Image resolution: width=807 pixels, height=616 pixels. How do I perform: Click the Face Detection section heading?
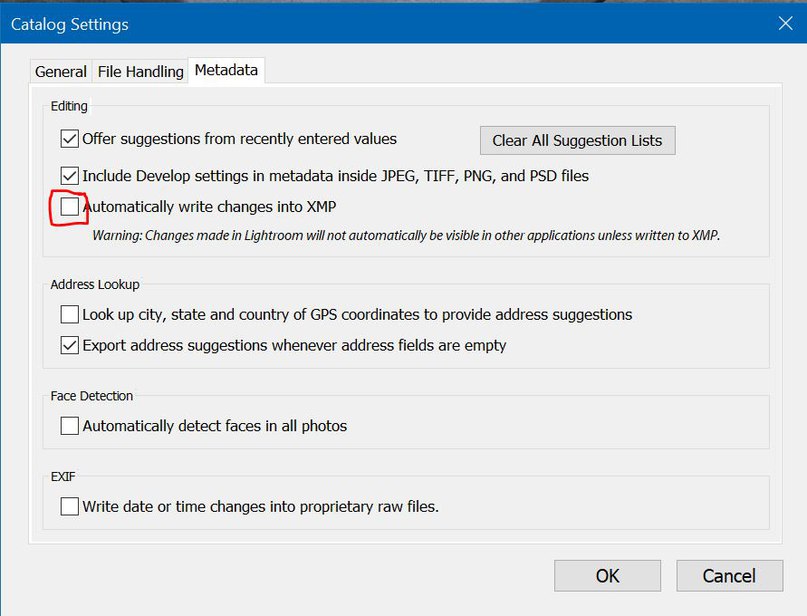click(92, 396)
